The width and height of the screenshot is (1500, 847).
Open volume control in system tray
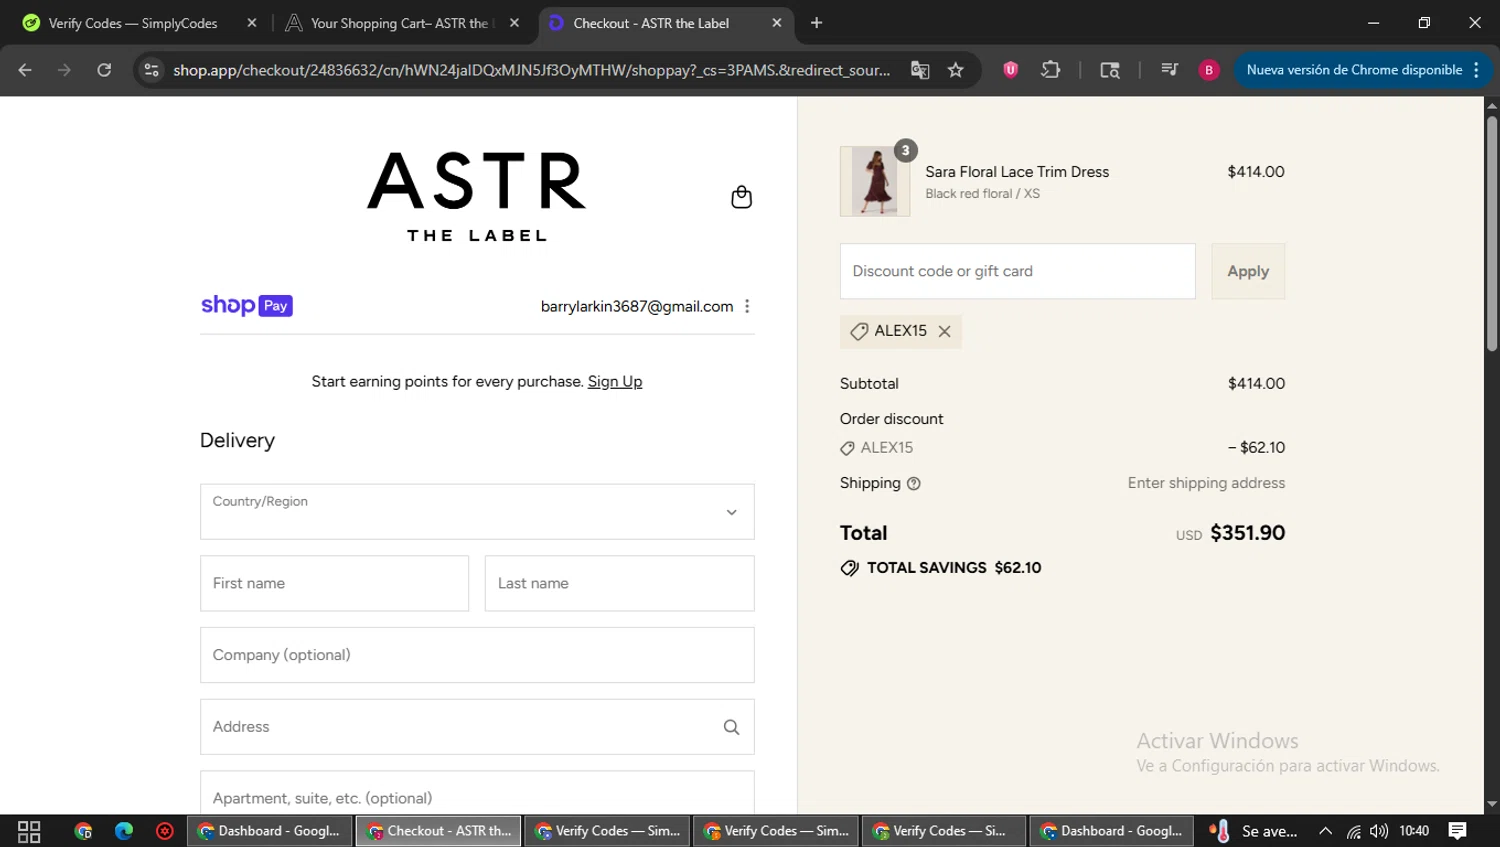1379,831
